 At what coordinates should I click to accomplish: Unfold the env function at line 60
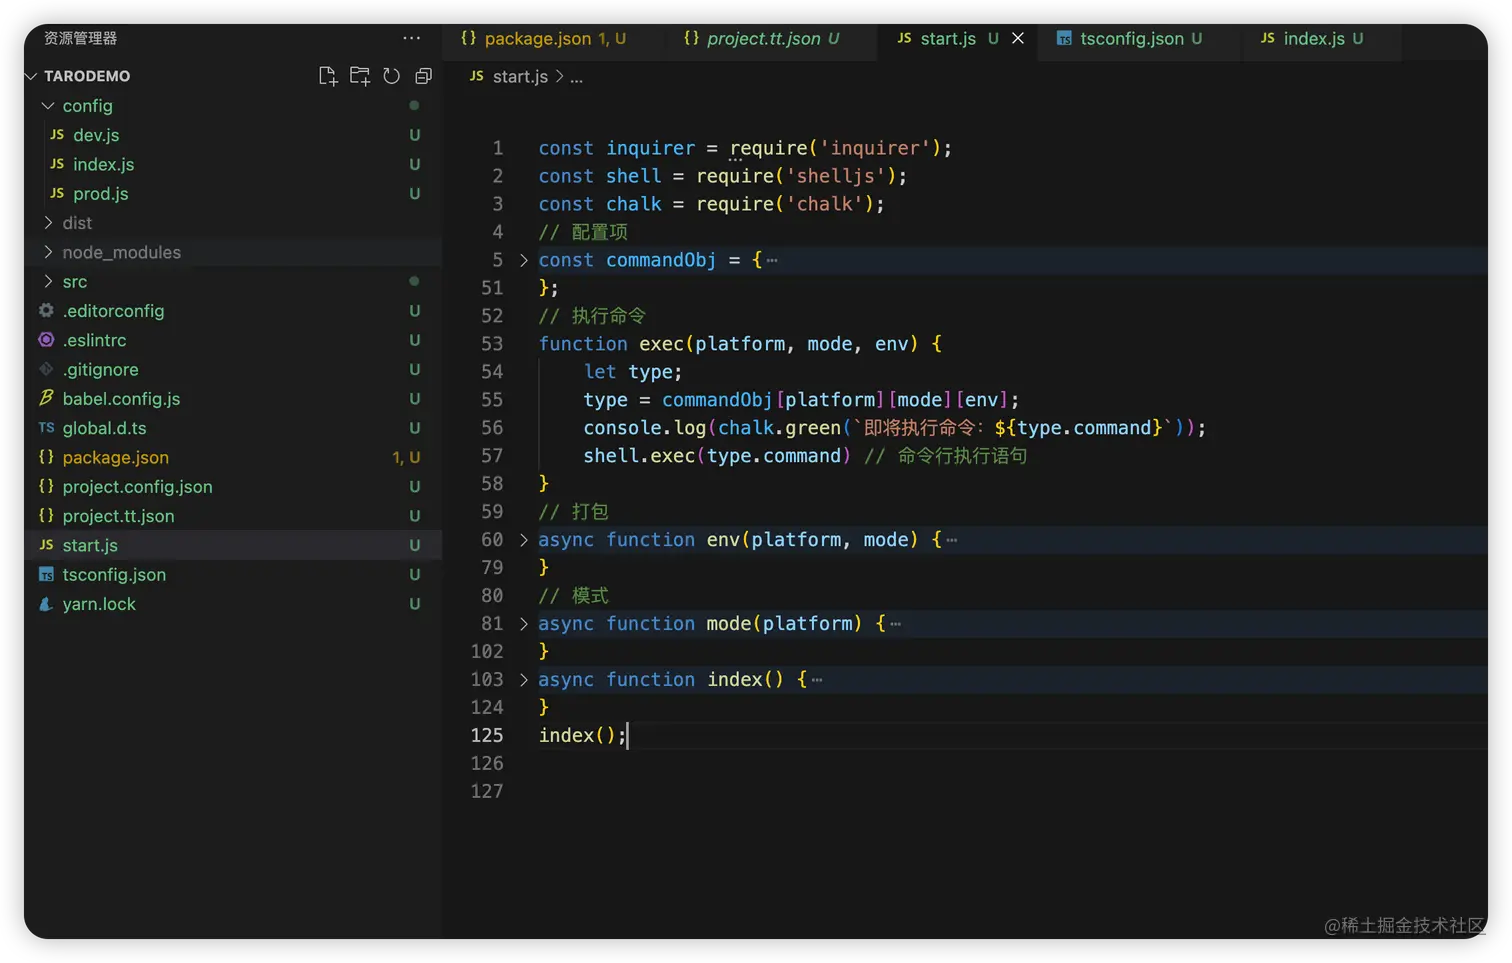click(x=523, y=540)
